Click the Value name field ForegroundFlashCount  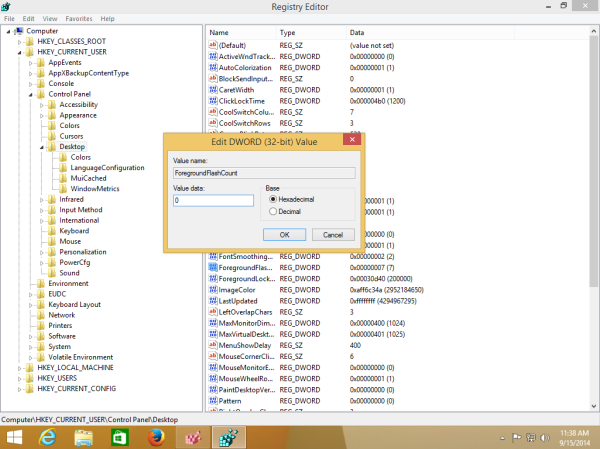[264, 173]
